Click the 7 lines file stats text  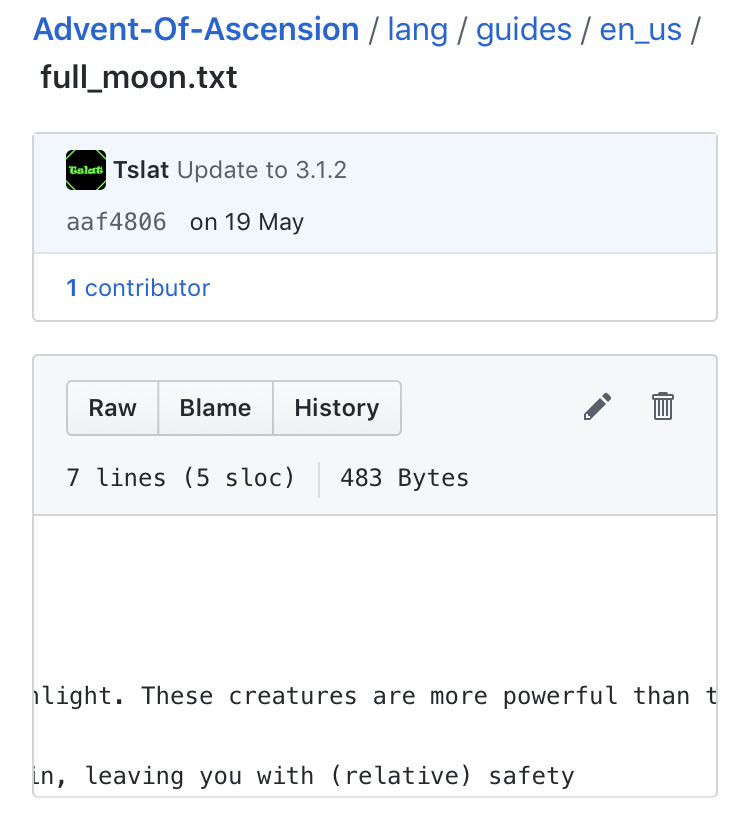180,478
